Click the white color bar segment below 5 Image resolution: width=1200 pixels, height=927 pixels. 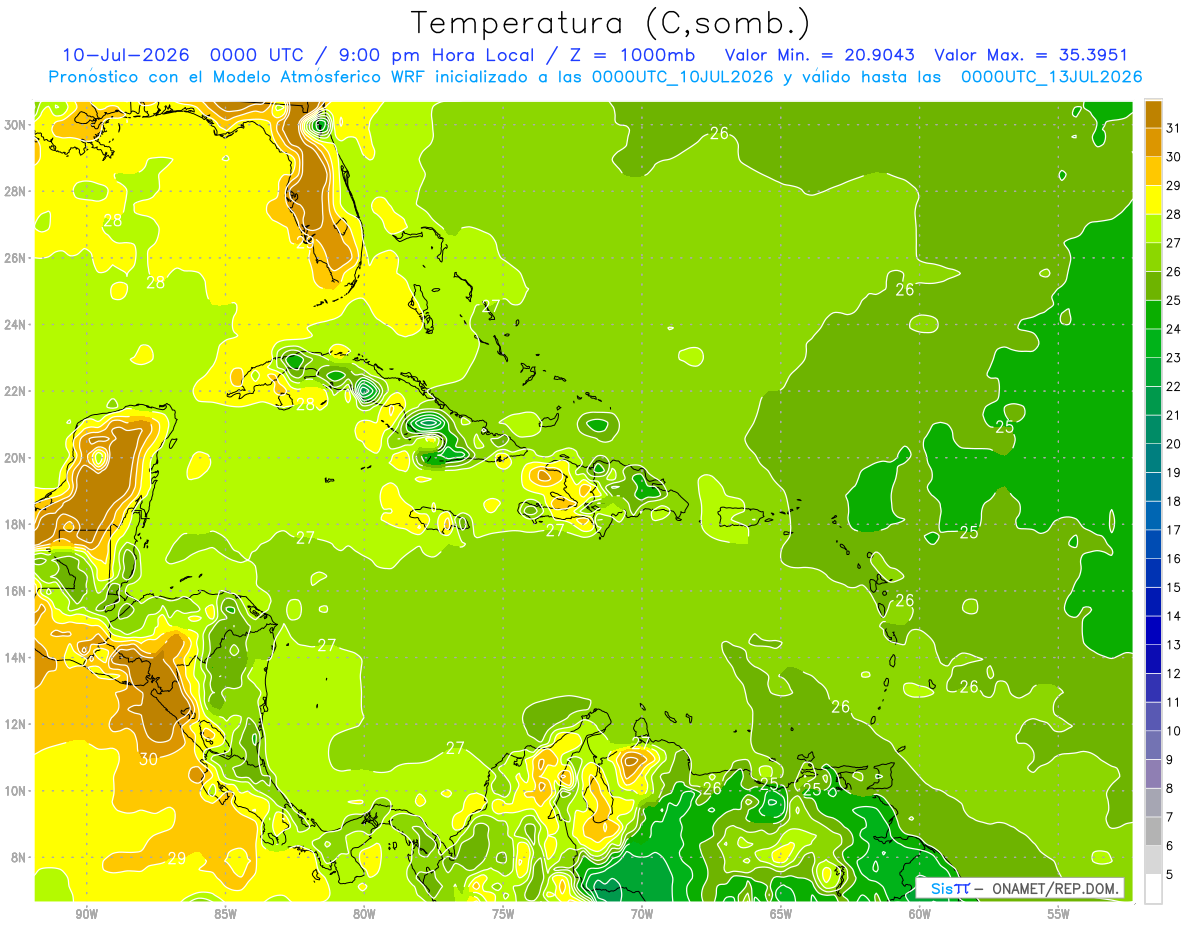click(x=1153, y=889)
